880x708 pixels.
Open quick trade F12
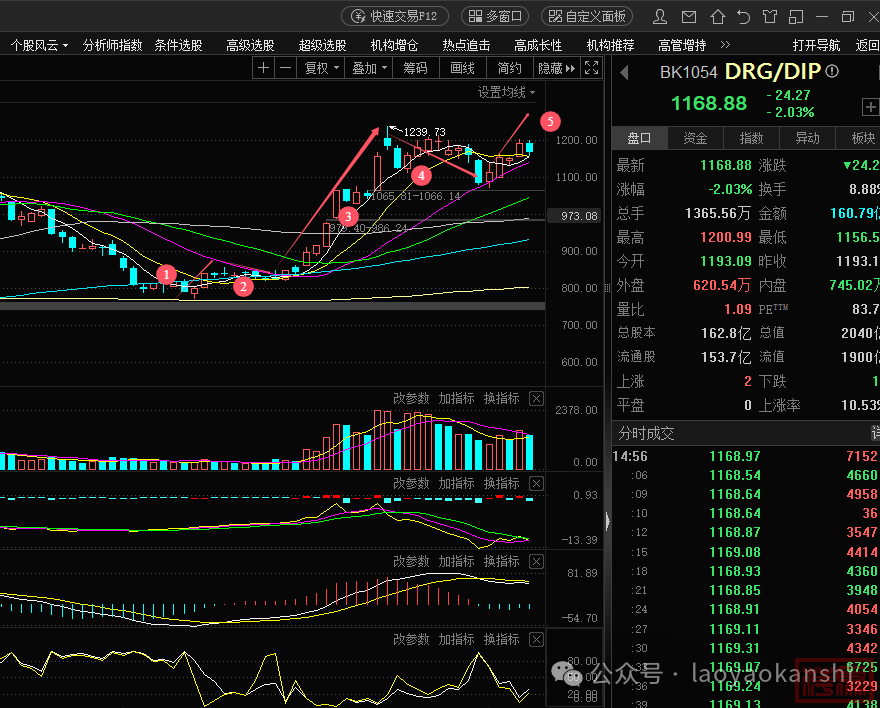[395, 16]
